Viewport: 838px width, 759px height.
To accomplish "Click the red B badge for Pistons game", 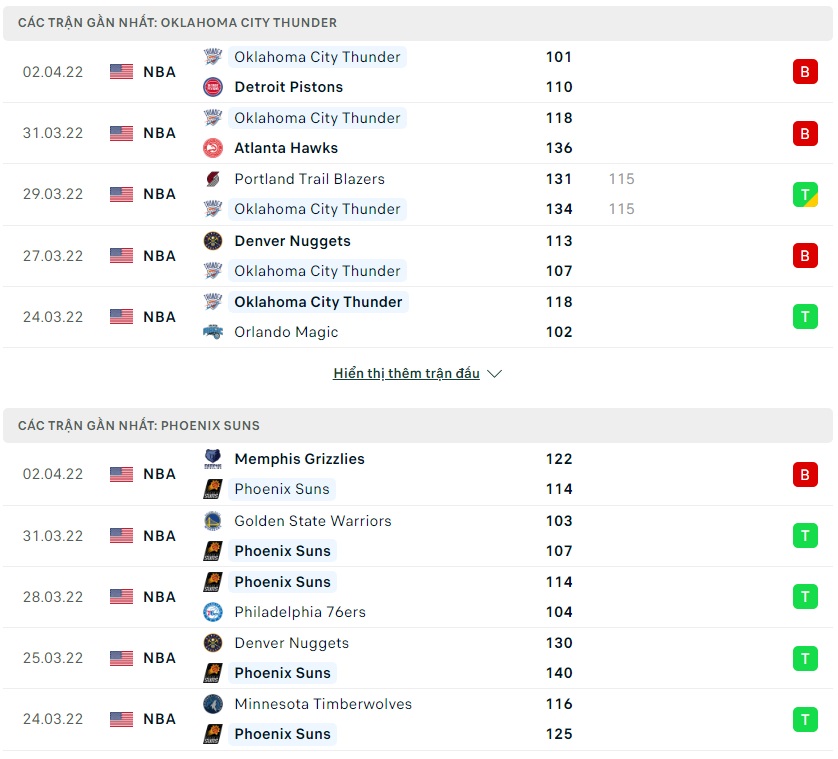I will pos(805,72).
